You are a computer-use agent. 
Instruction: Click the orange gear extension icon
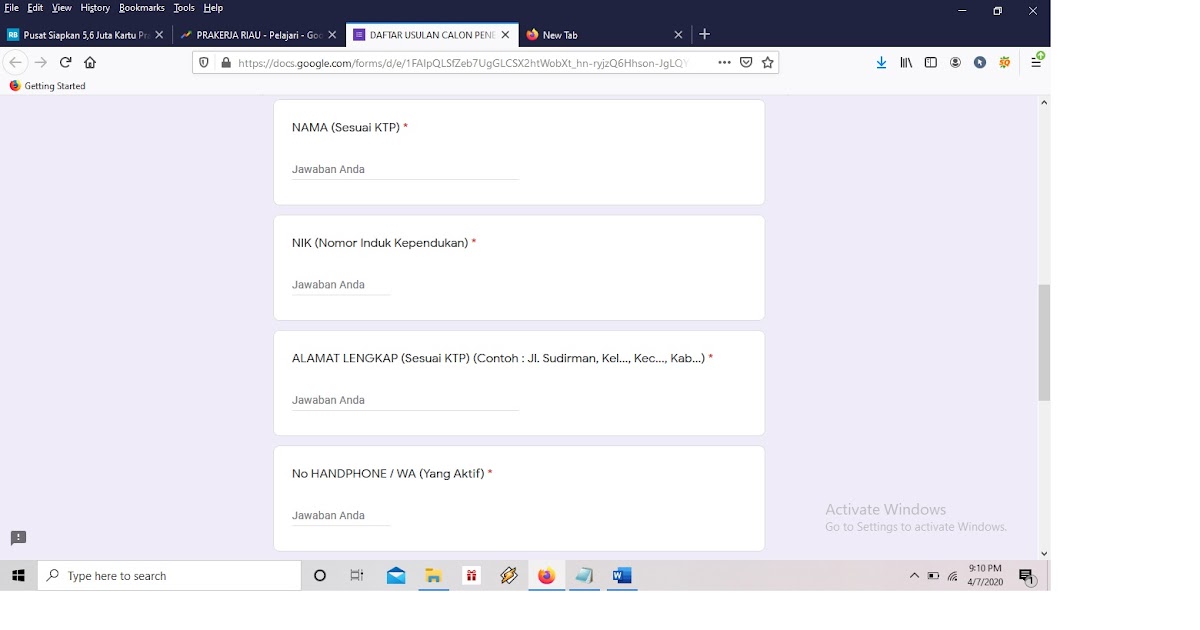click(1005, 62)
